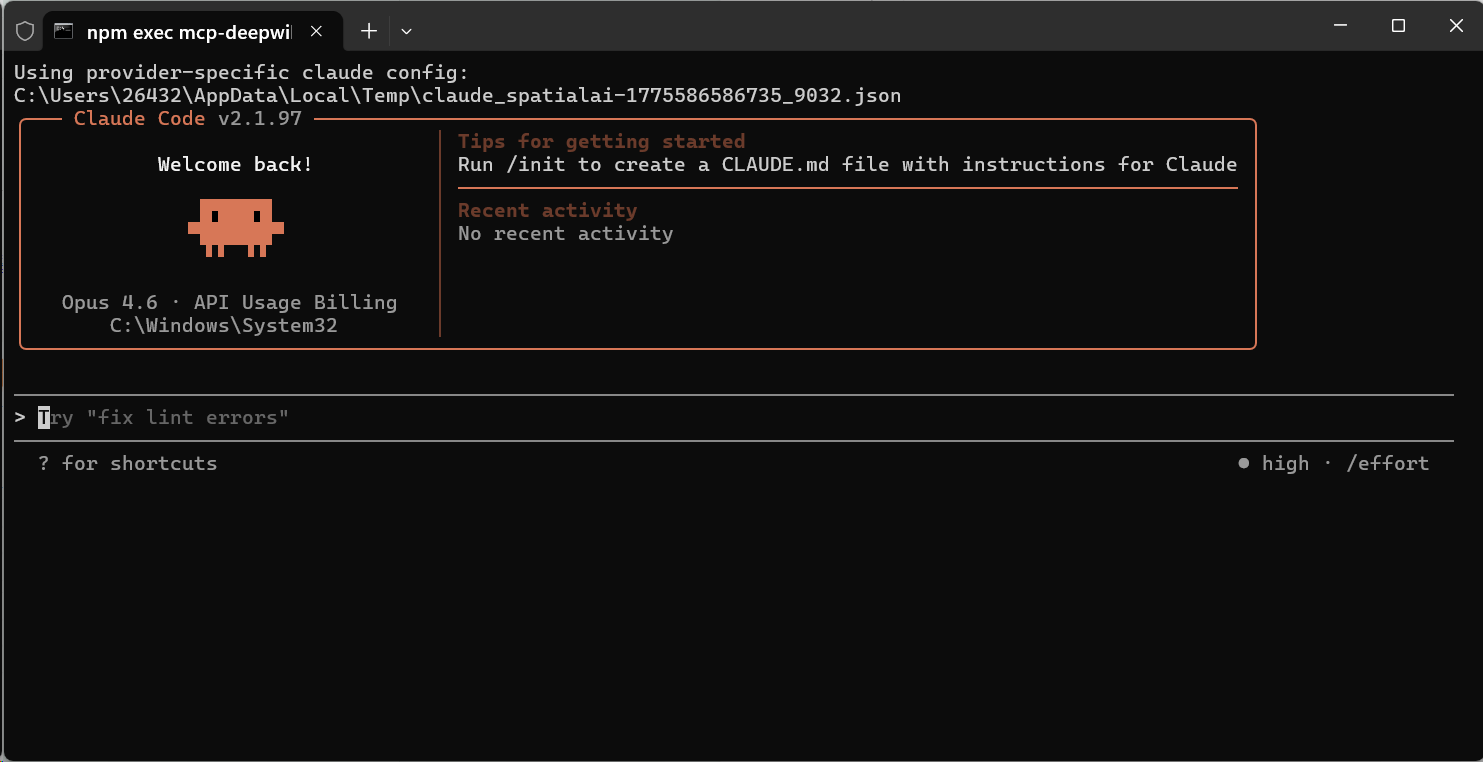
Task: Click the "? for shortcuts" hint
Action: [x=128, y=464]
